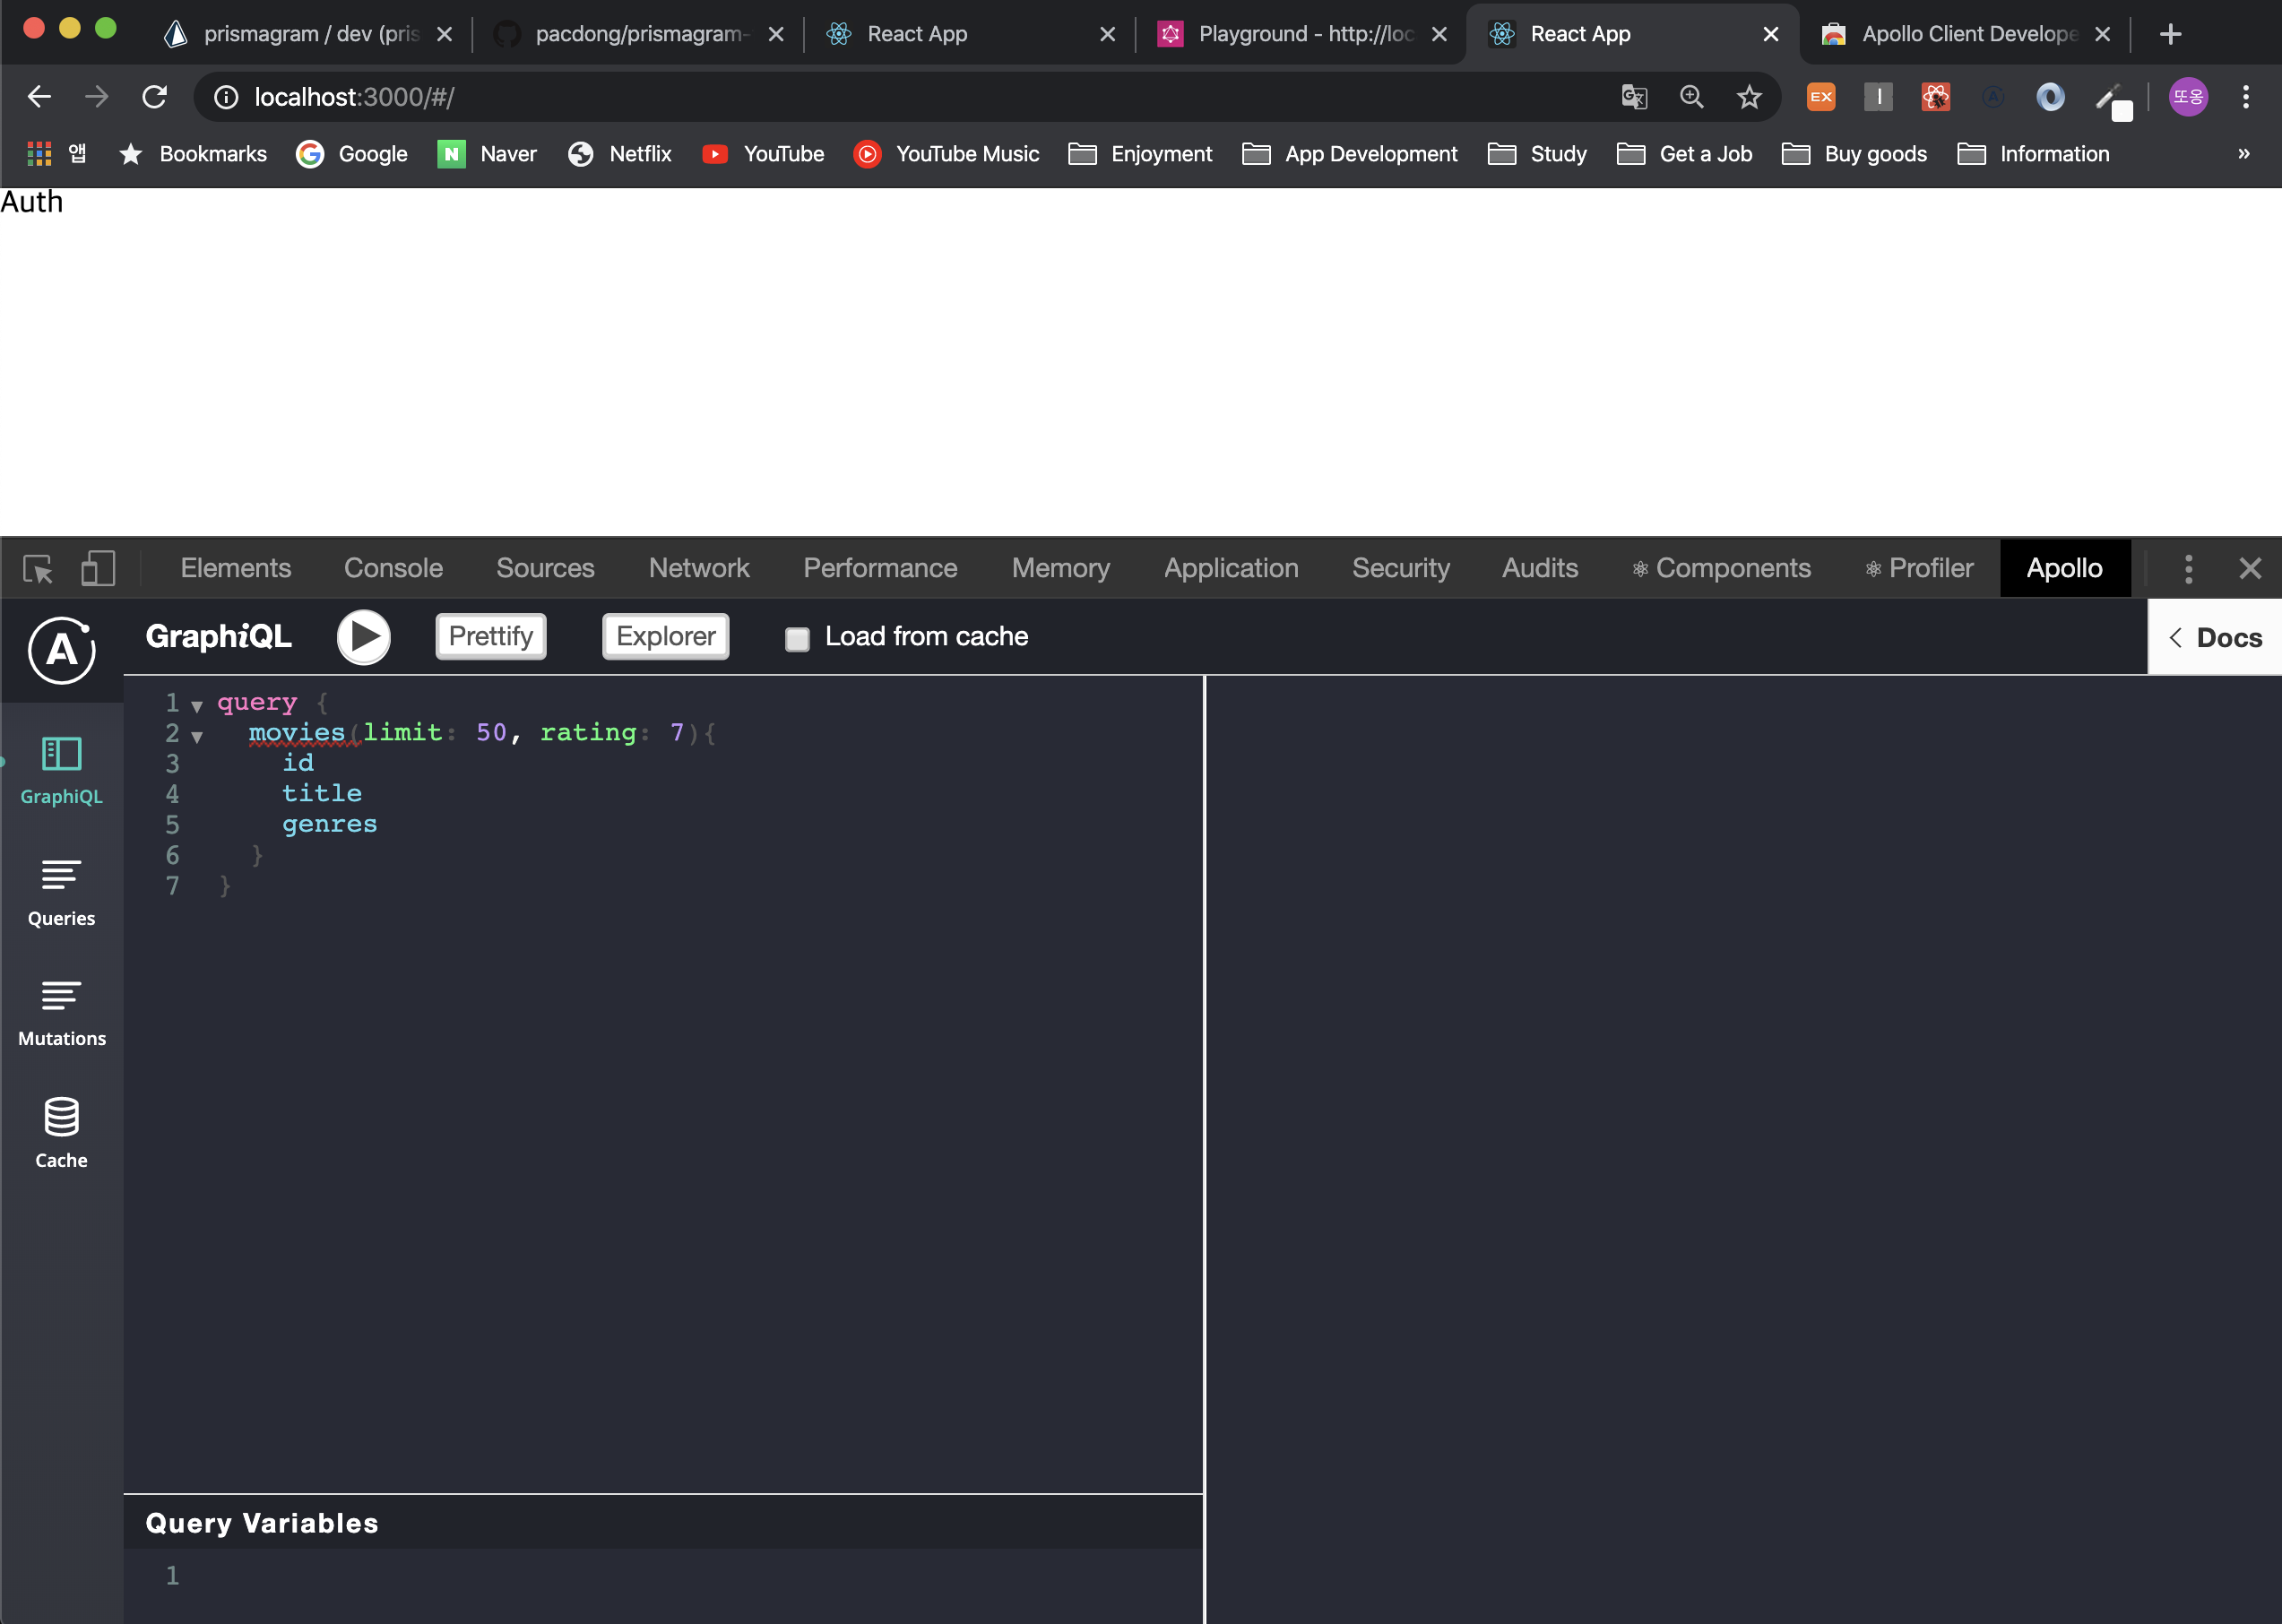Click the genres field in the query editor
The height and width of the screenshot is (1624, 2282).
coord(330,824)
